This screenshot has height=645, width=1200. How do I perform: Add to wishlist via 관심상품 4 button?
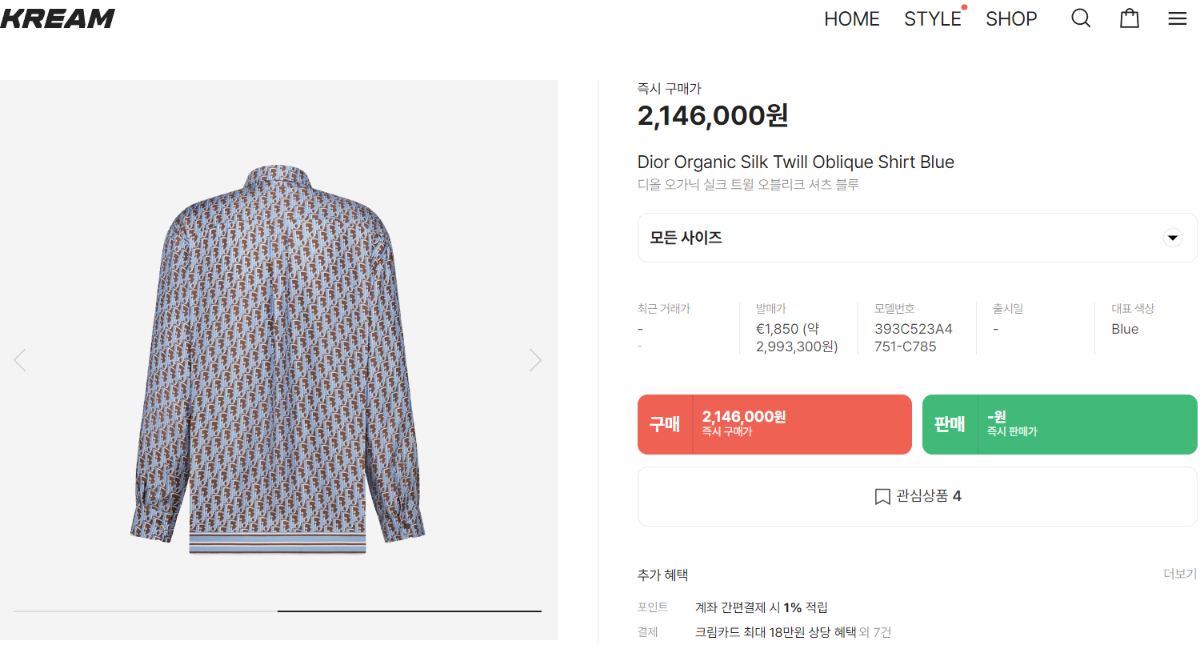916,496
